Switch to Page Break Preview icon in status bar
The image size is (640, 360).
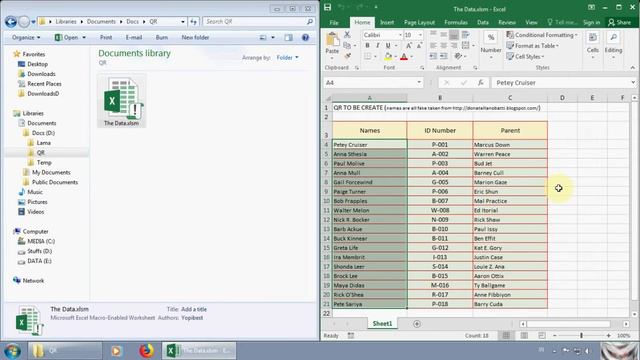pyautogui.click(x=542, y=336)
